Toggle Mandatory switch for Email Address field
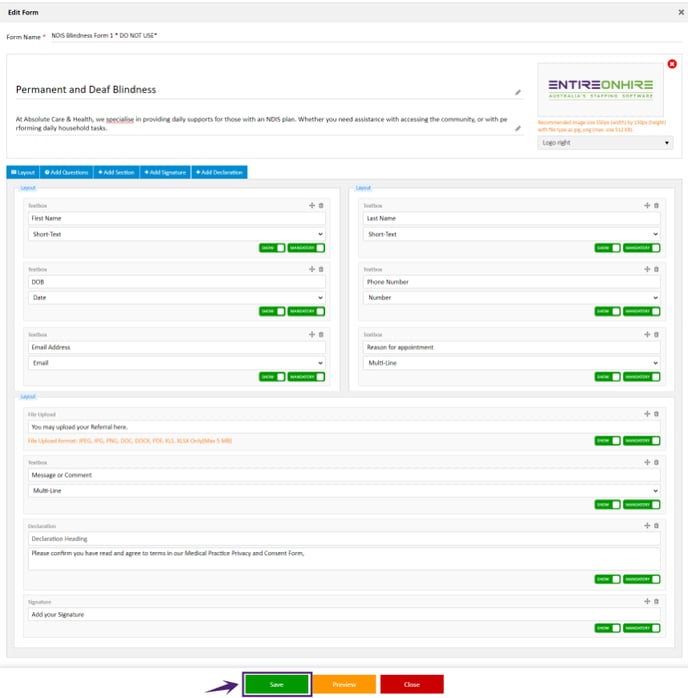 tap(306, 377)
